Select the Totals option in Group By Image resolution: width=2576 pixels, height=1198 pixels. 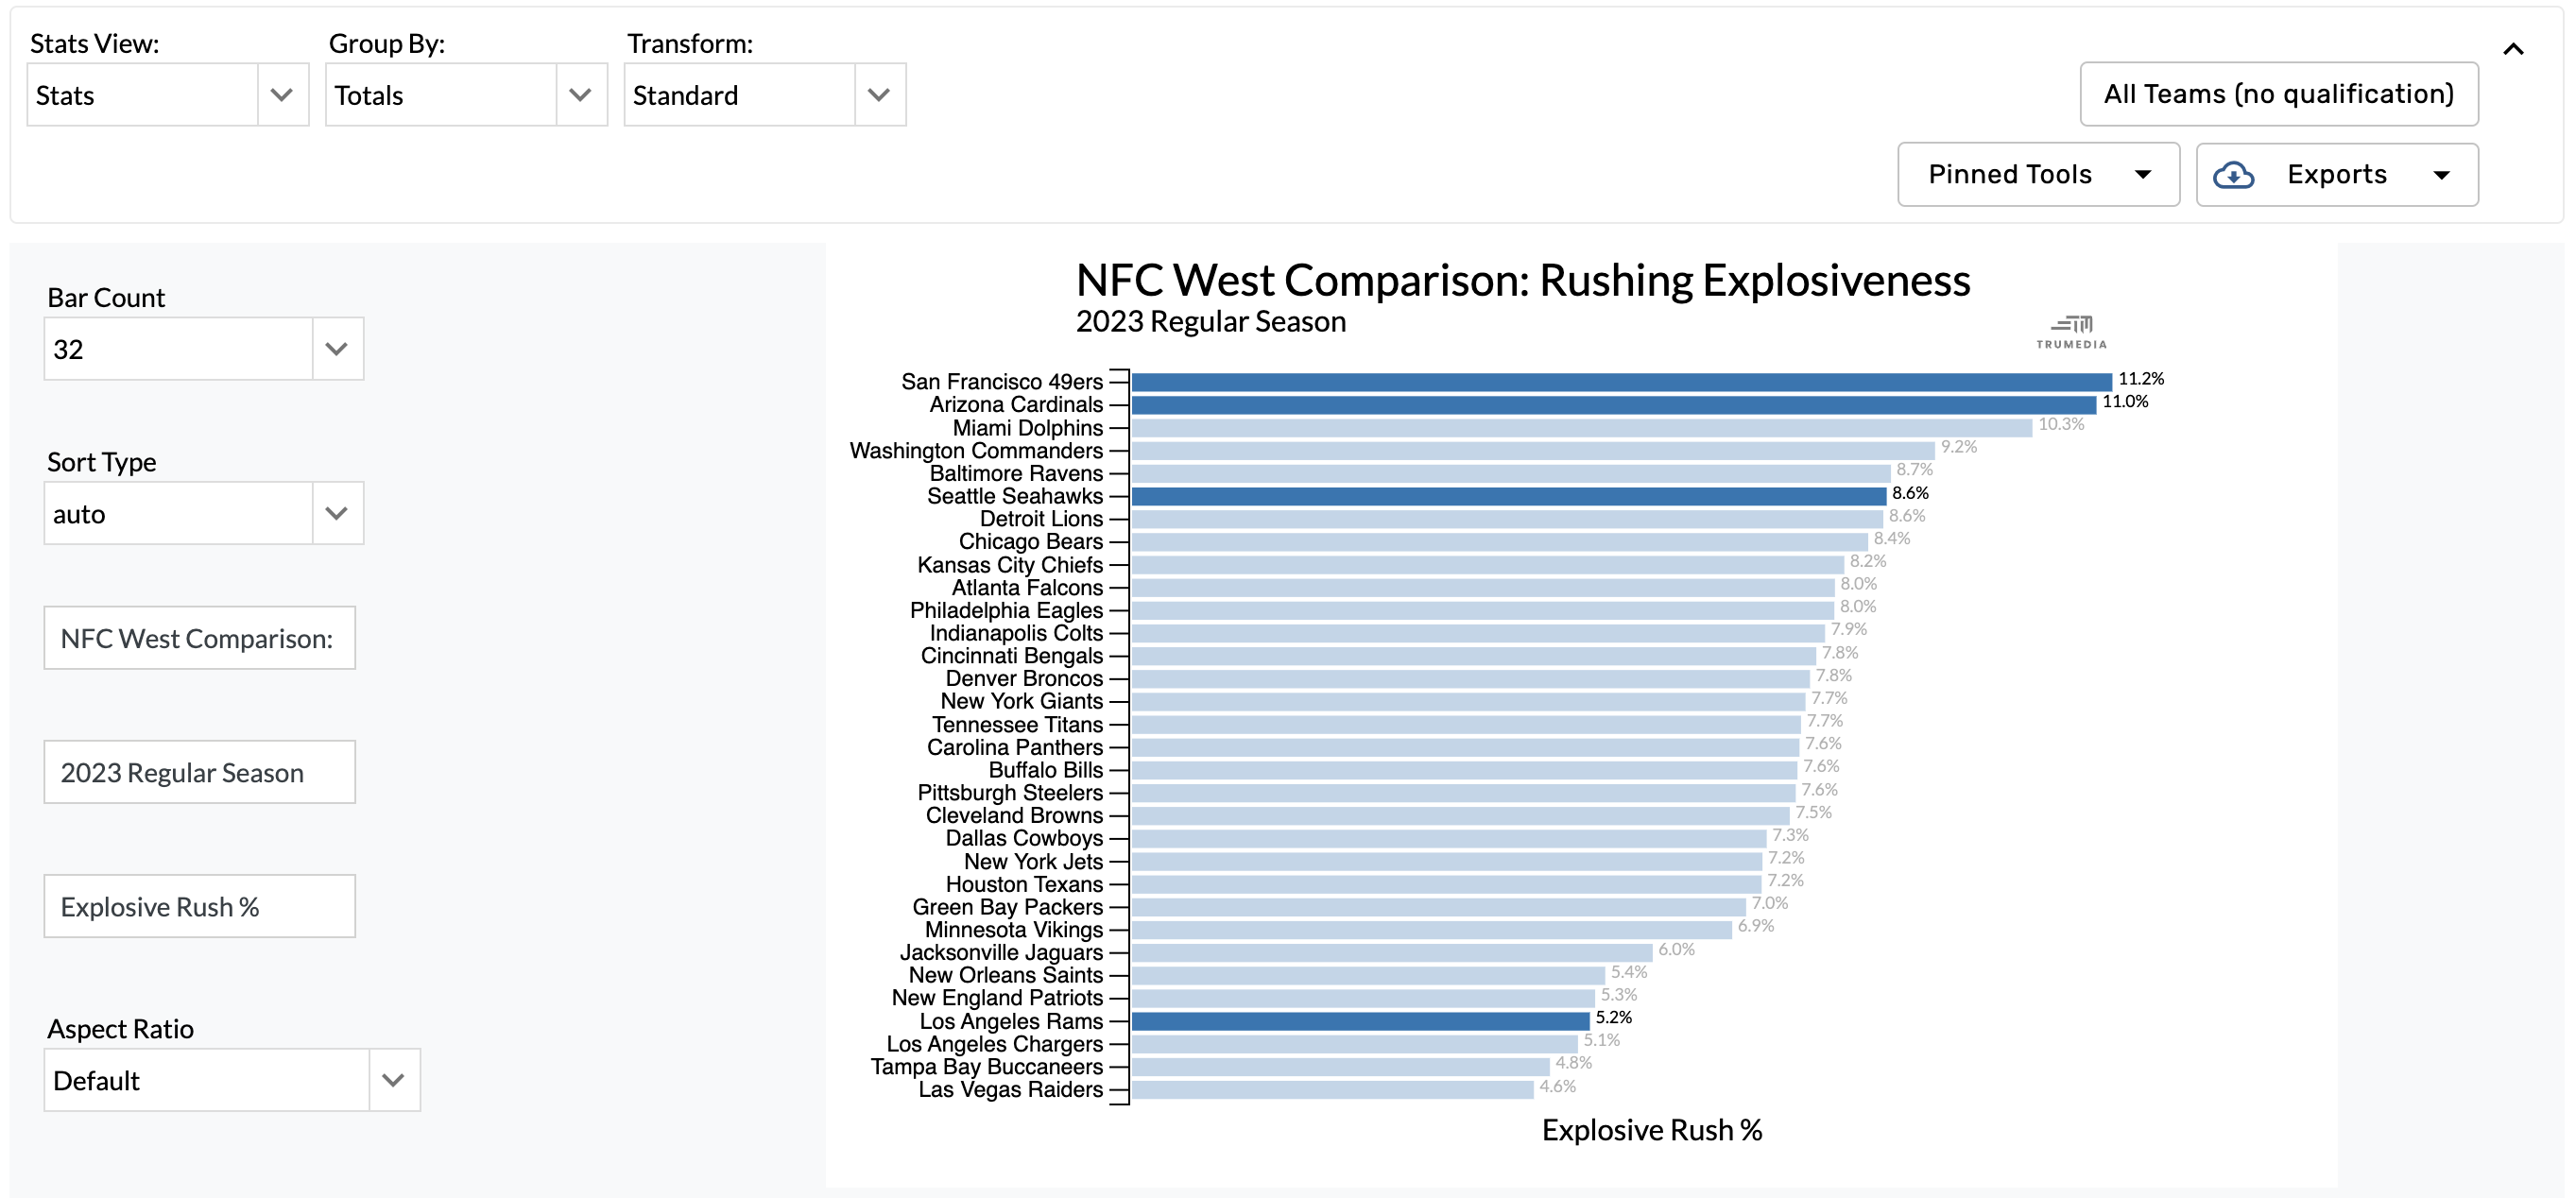pos(440,94)
